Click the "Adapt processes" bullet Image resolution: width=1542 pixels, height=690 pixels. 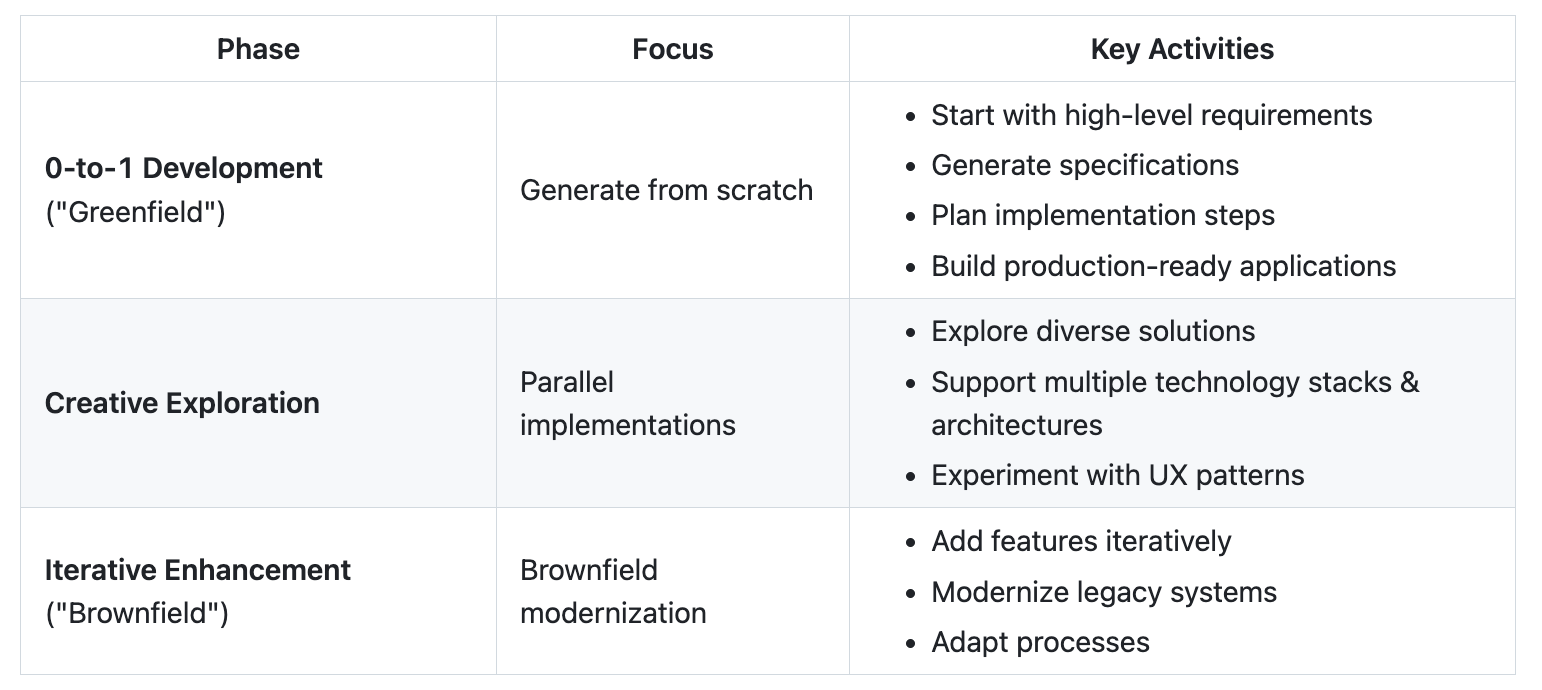pos(1040,642)
